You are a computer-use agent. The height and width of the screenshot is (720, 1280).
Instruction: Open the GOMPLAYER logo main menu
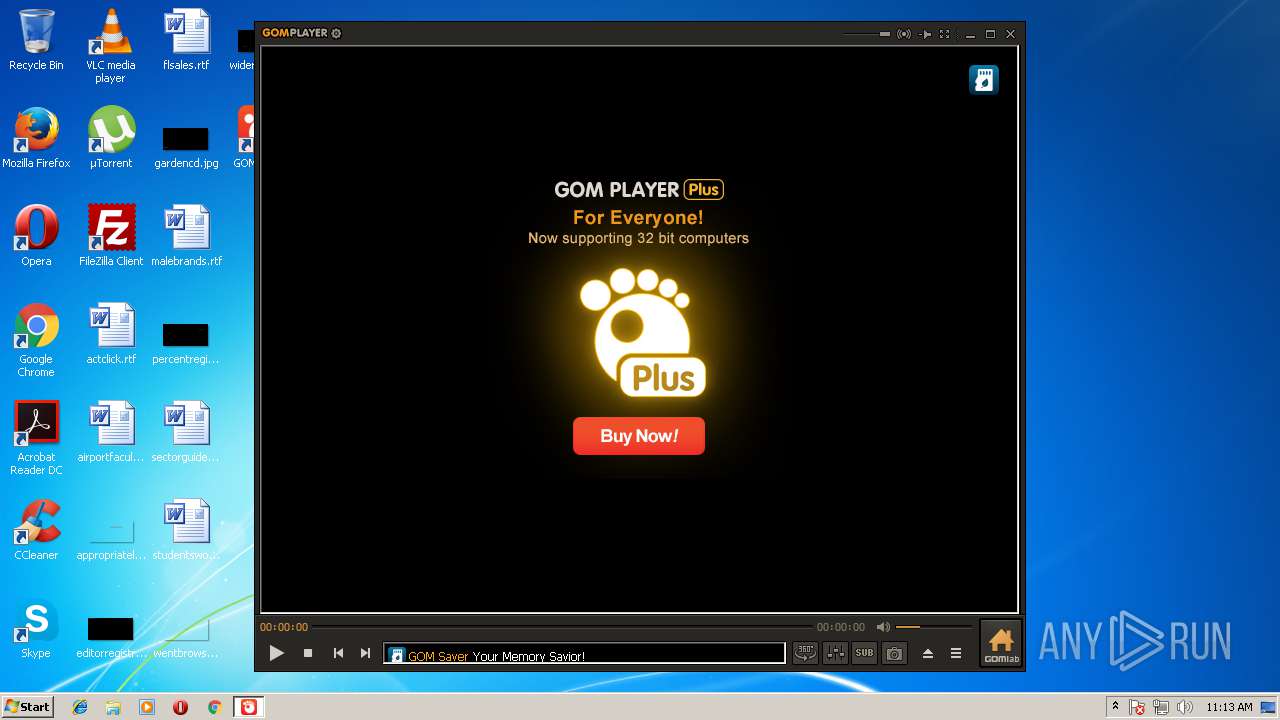coord(295,33)
